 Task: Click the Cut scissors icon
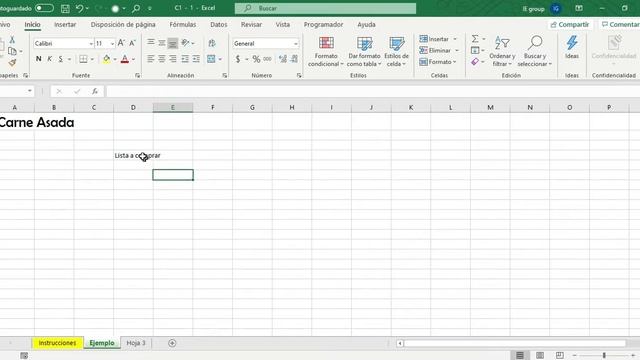12,40
